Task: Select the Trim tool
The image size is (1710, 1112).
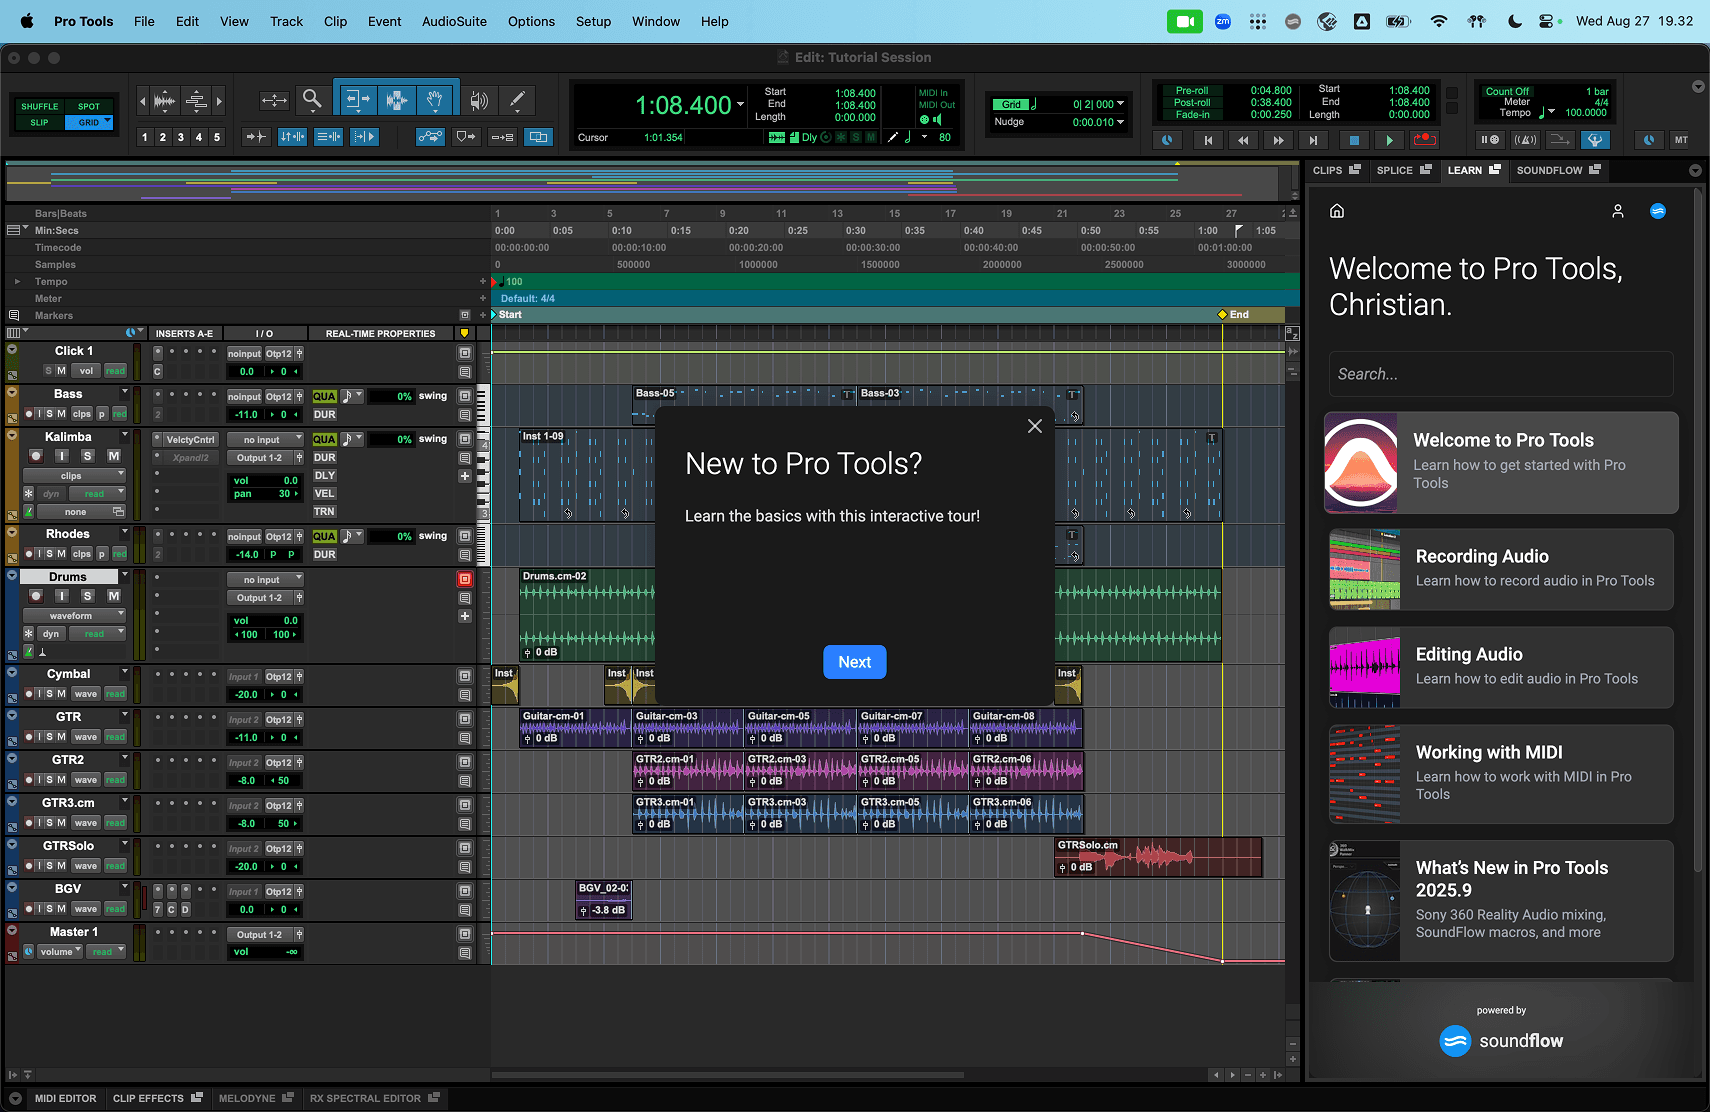Action: 357,99
